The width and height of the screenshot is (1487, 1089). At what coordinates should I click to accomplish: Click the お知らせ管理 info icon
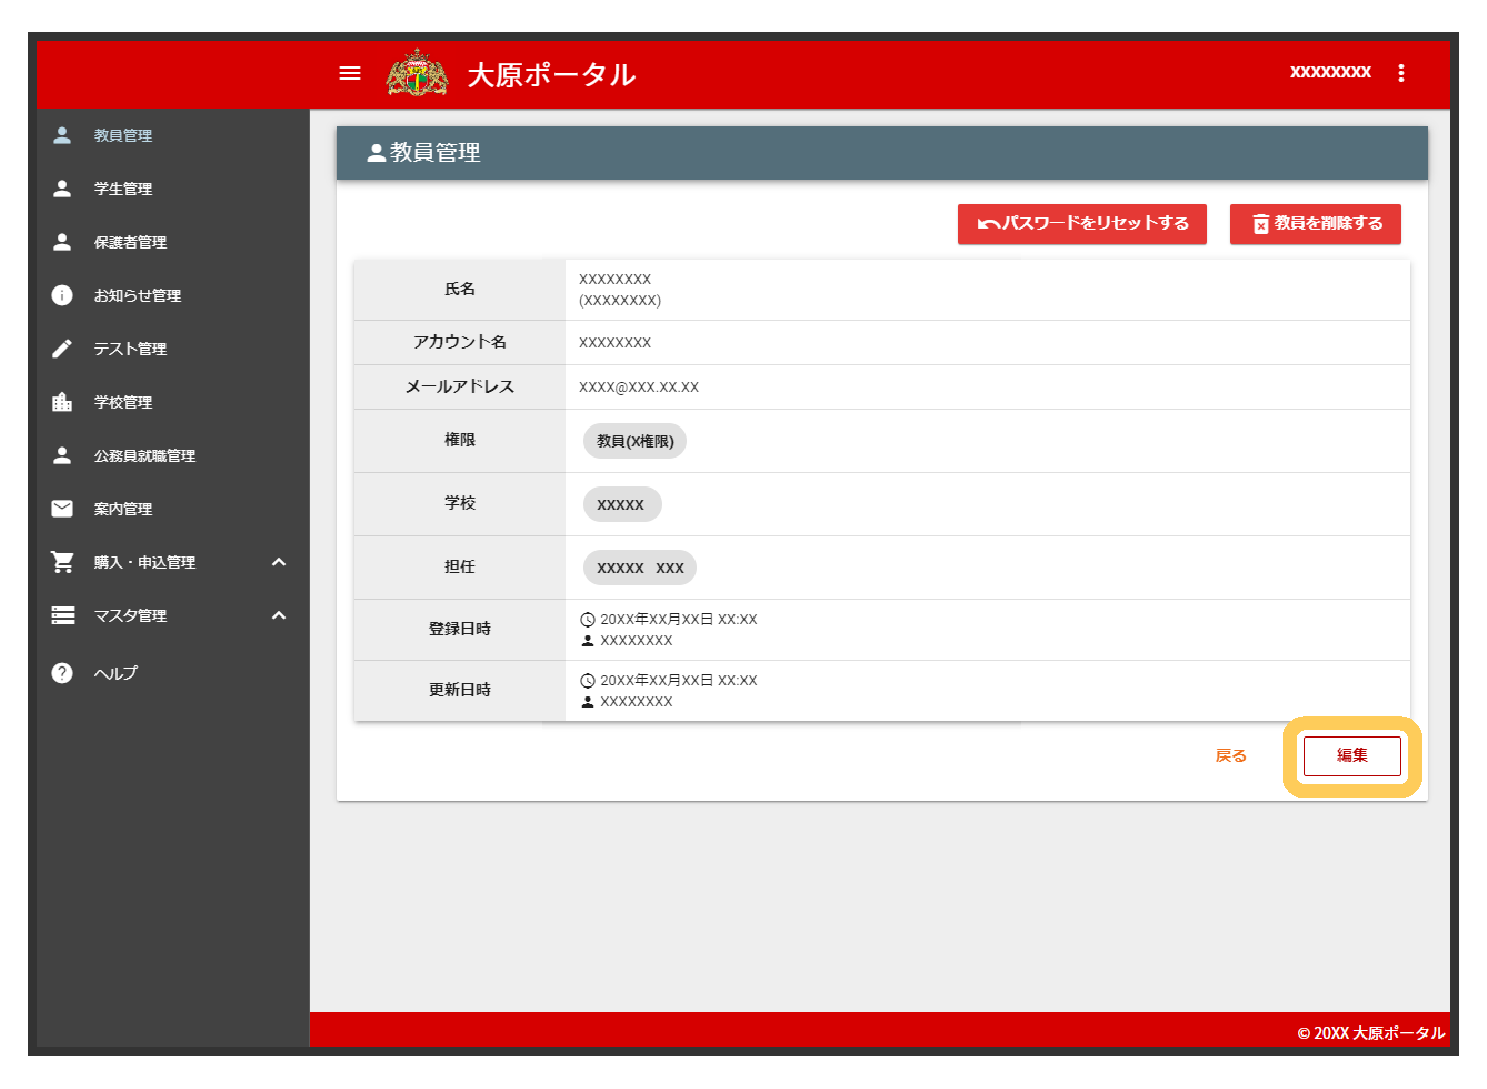tap(62, 295)
